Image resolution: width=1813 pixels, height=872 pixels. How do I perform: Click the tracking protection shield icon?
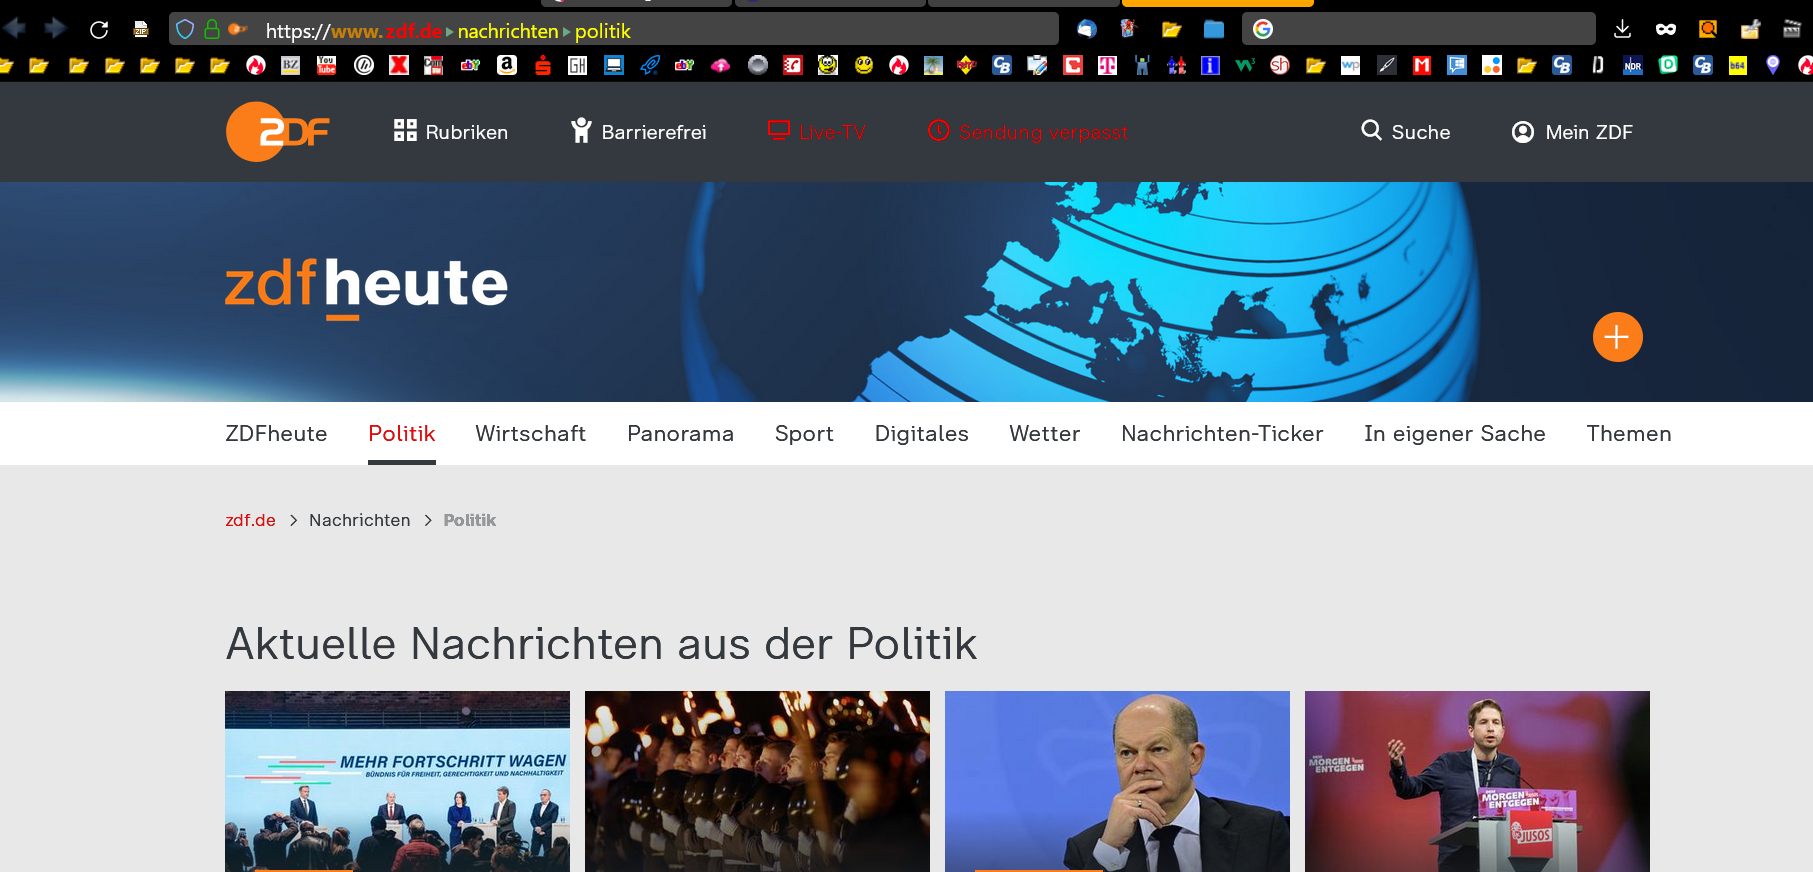185,30
